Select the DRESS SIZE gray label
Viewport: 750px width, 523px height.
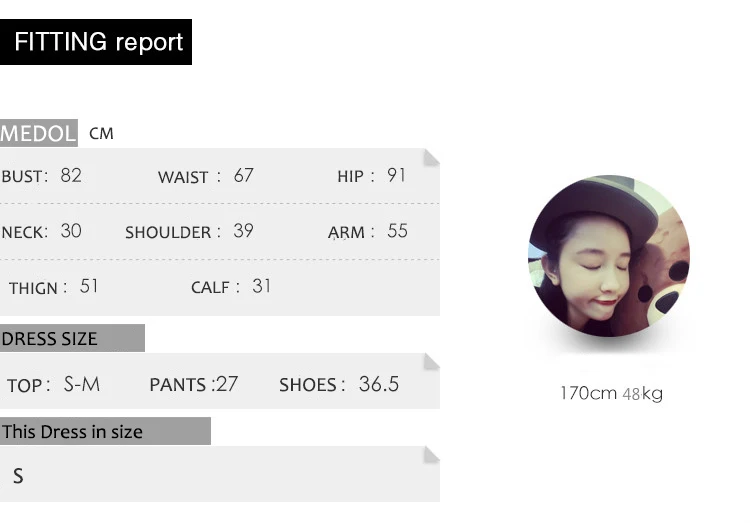72,338
